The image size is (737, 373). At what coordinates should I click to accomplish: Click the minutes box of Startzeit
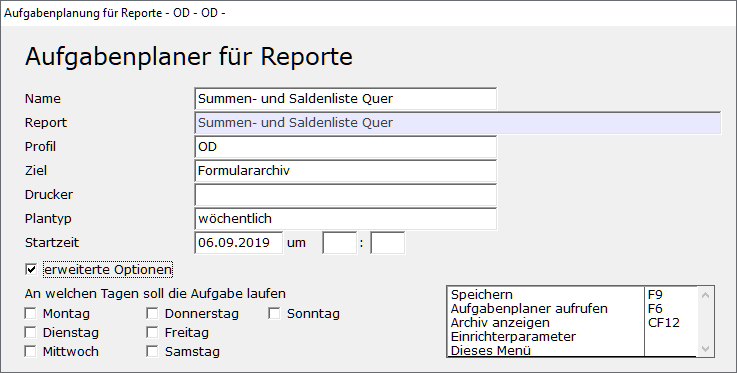pyautogui.click(x=387, y=243)
